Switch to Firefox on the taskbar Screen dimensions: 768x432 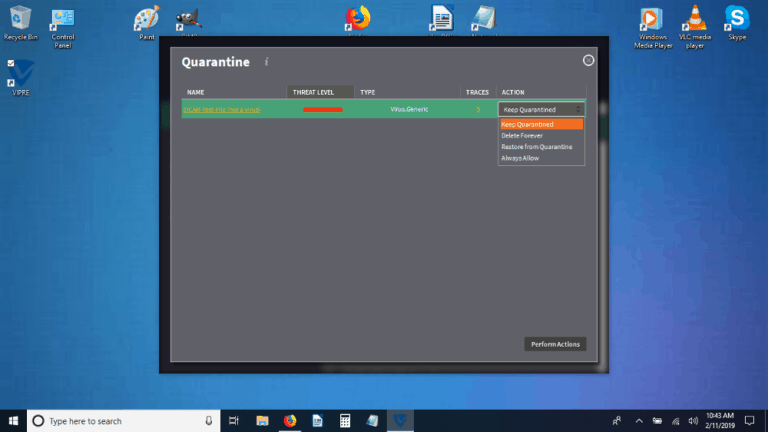pos(290,421)
